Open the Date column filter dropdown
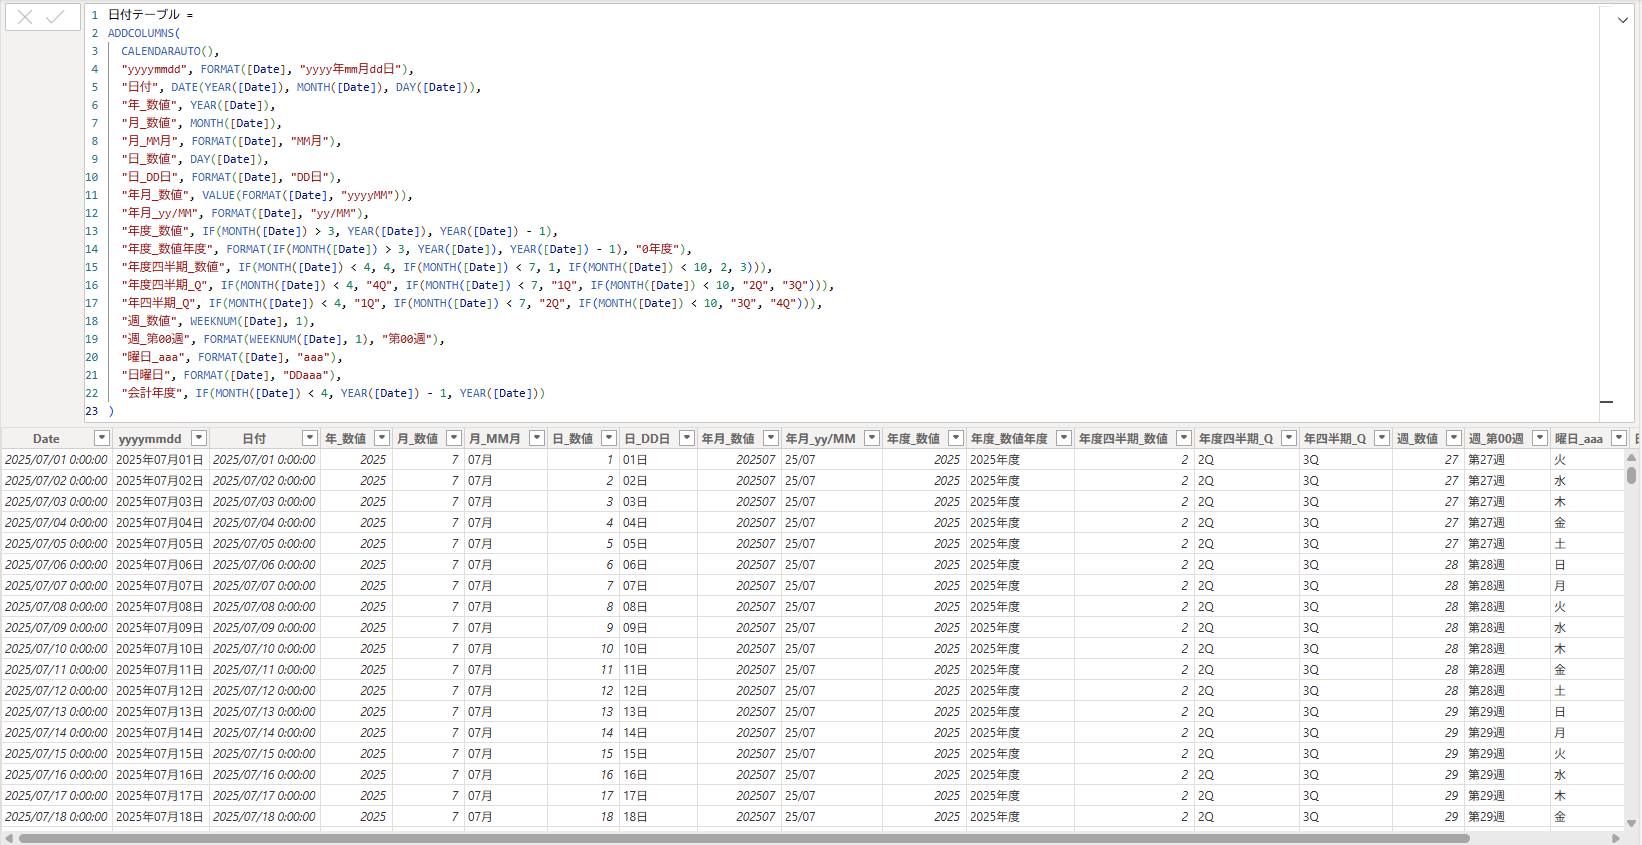The image size is (1642, 845). point(101,438)
